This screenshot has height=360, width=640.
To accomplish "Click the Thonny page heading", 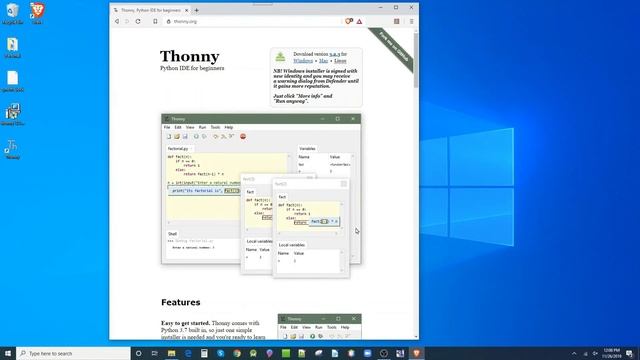I will 189,56.
